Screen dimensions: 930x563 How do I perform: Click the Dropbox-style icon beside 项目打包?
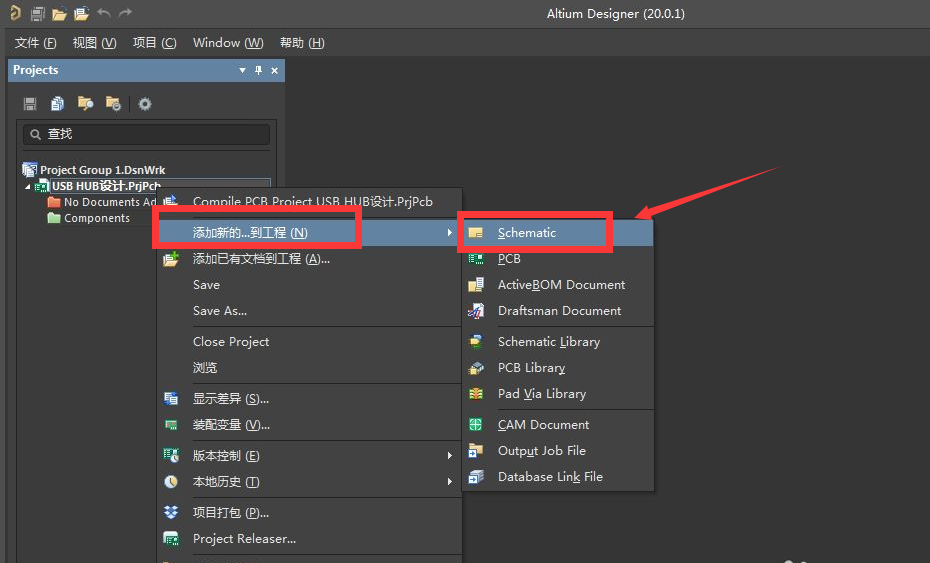(171, 512)
